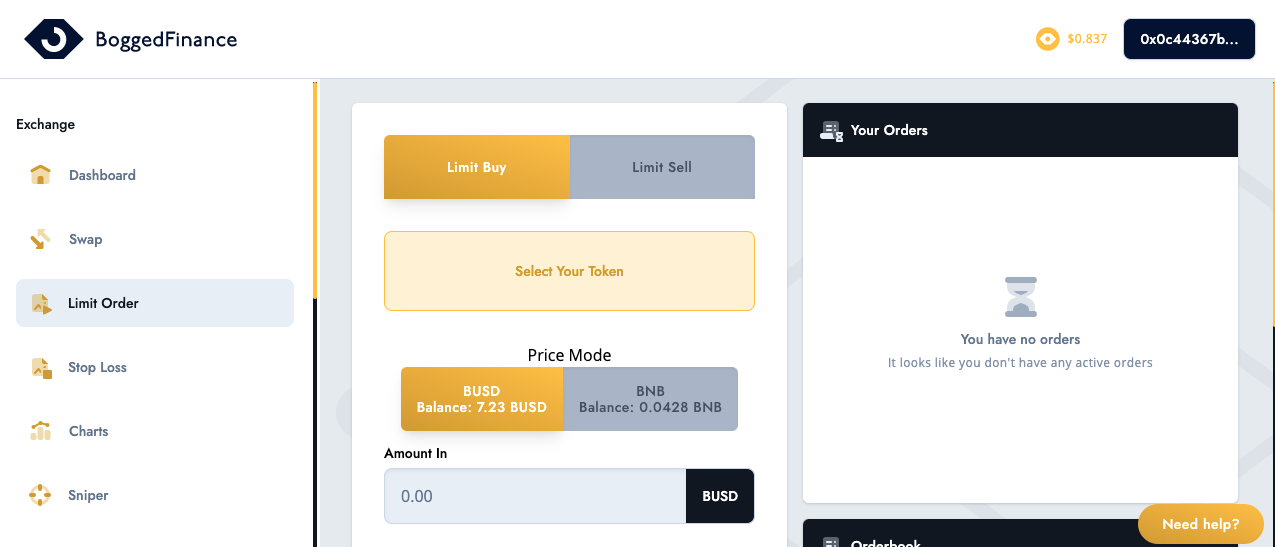Go to the Swap page
This screenshot has height=547, width=1275.
pyautogui.click(x=86, y=239)
